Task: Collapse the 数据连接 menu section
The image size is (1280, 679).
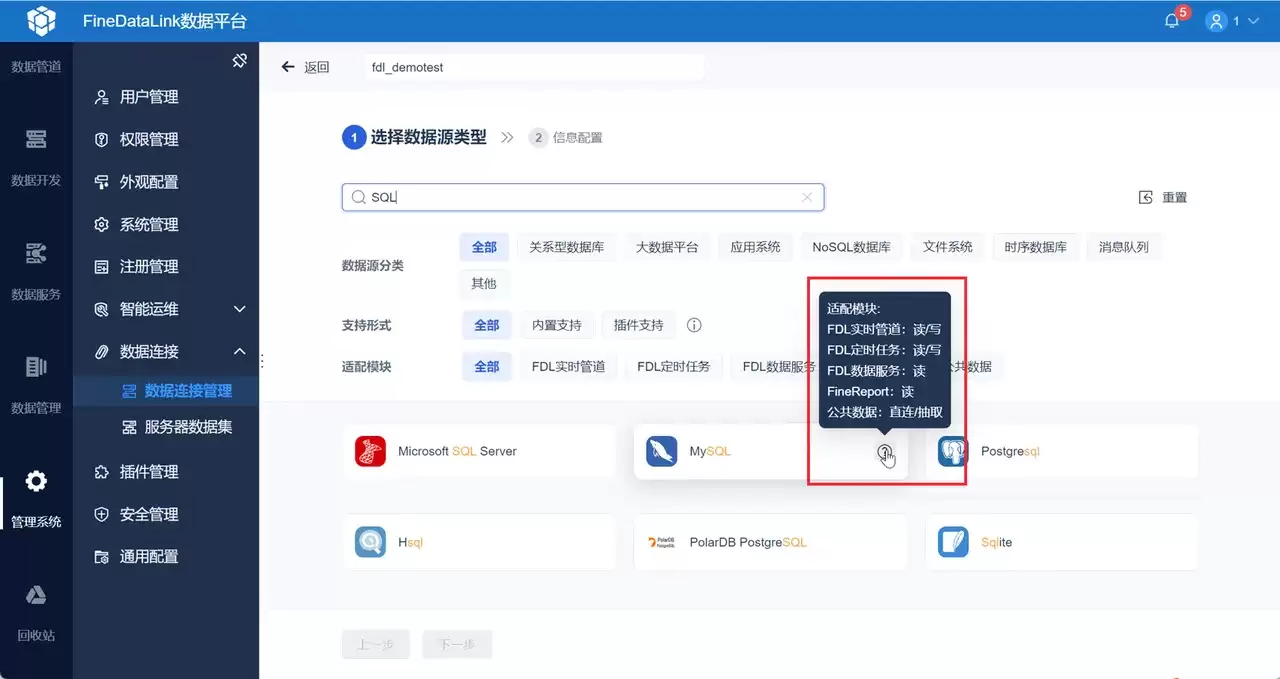Action: pyautogui.click(x=239, y=351)
